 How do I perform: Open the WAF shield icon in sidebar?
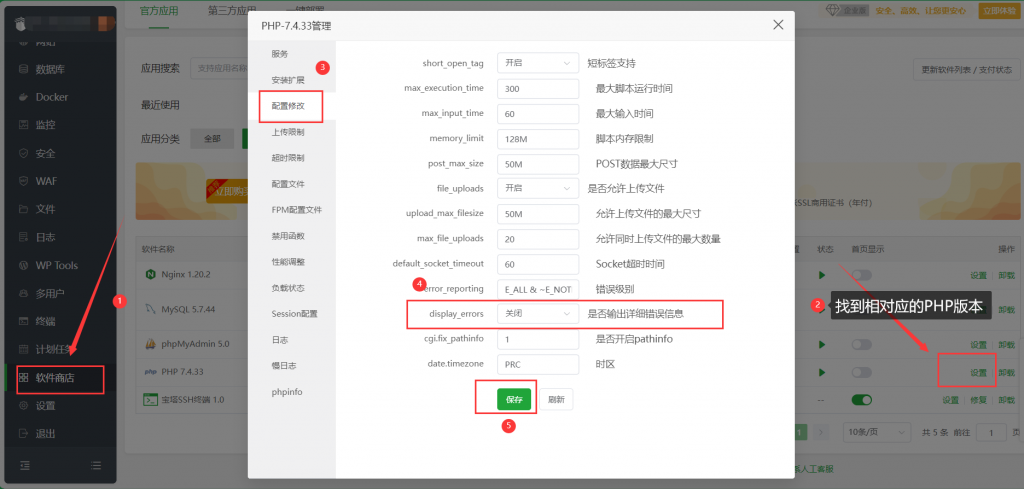(24, 181)
